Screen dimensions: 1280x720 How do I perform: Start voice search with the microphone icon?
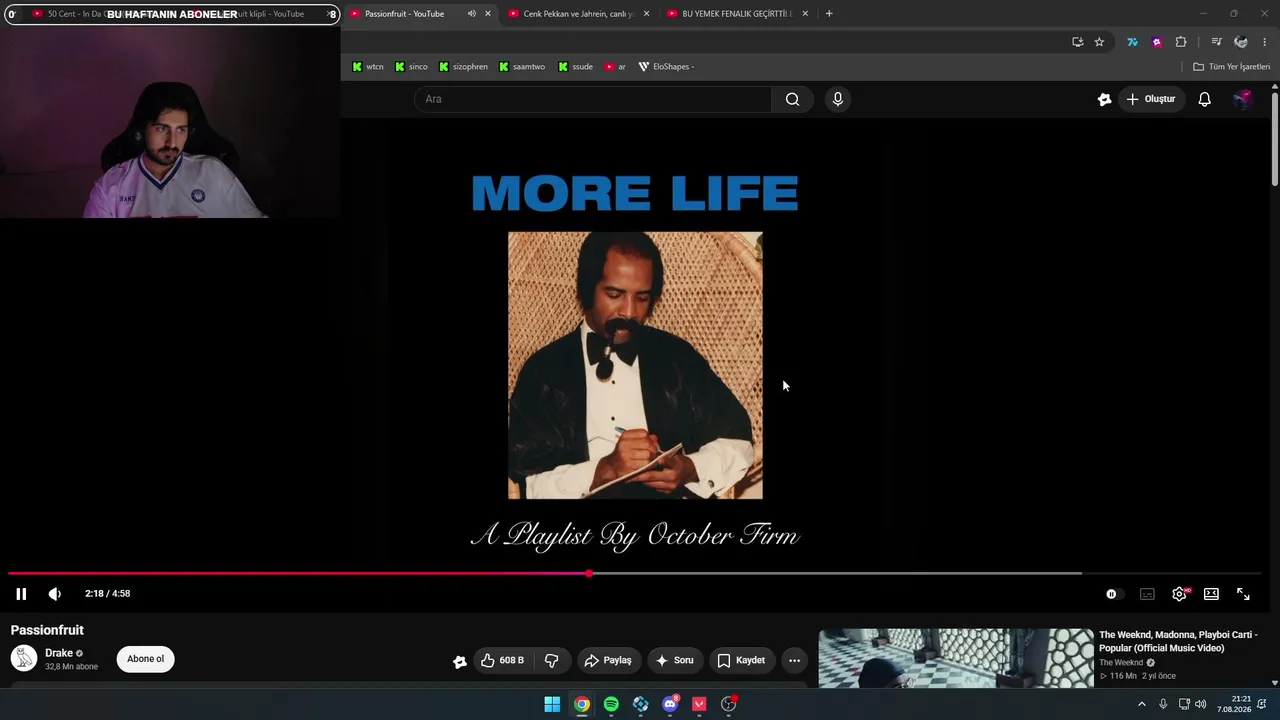[x=838, y=99]
